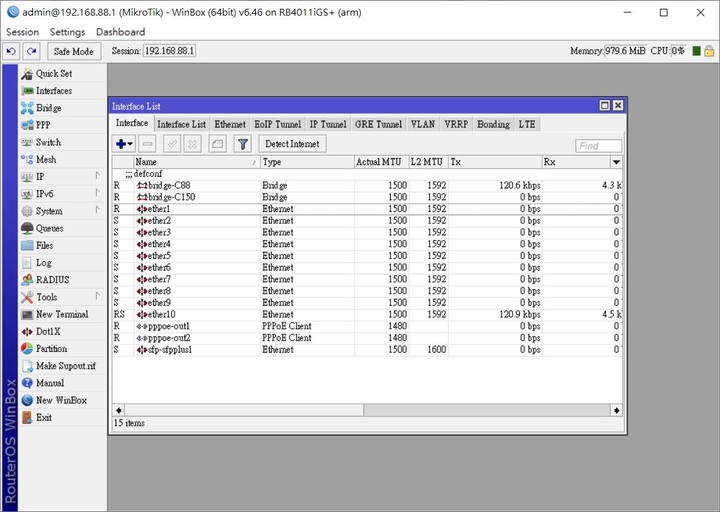Switch to the EoIP Tunnel tab
The height and width of the screenshot is (512, 720).
pos(277,124)
